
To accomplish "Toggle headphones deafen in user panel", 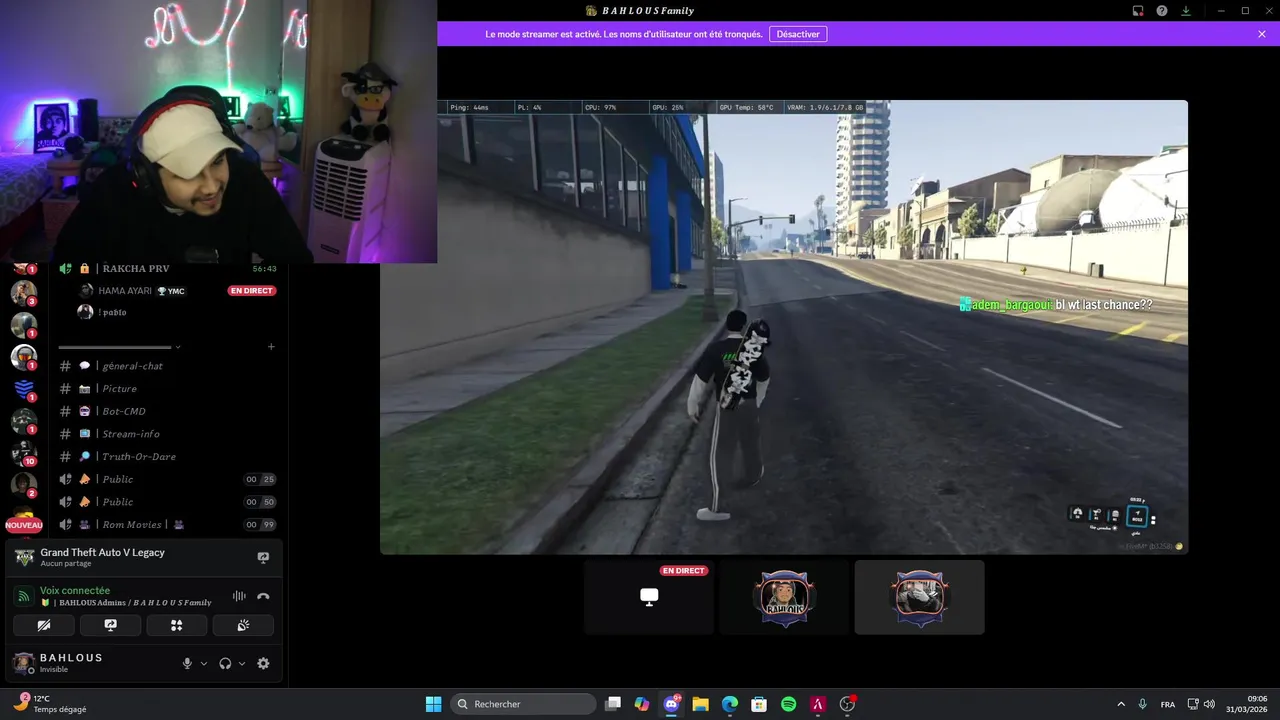I will click(225, 663).
